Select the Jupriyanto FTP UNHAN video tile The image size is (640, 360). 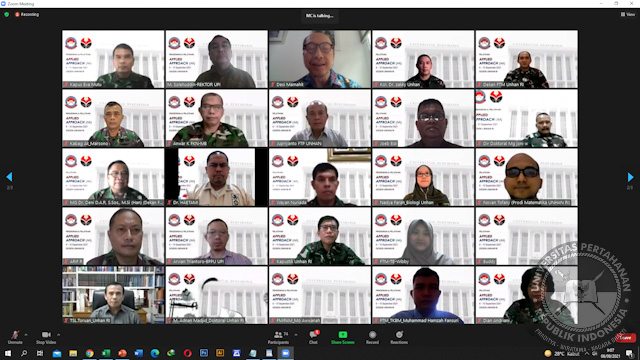[320, 118]
